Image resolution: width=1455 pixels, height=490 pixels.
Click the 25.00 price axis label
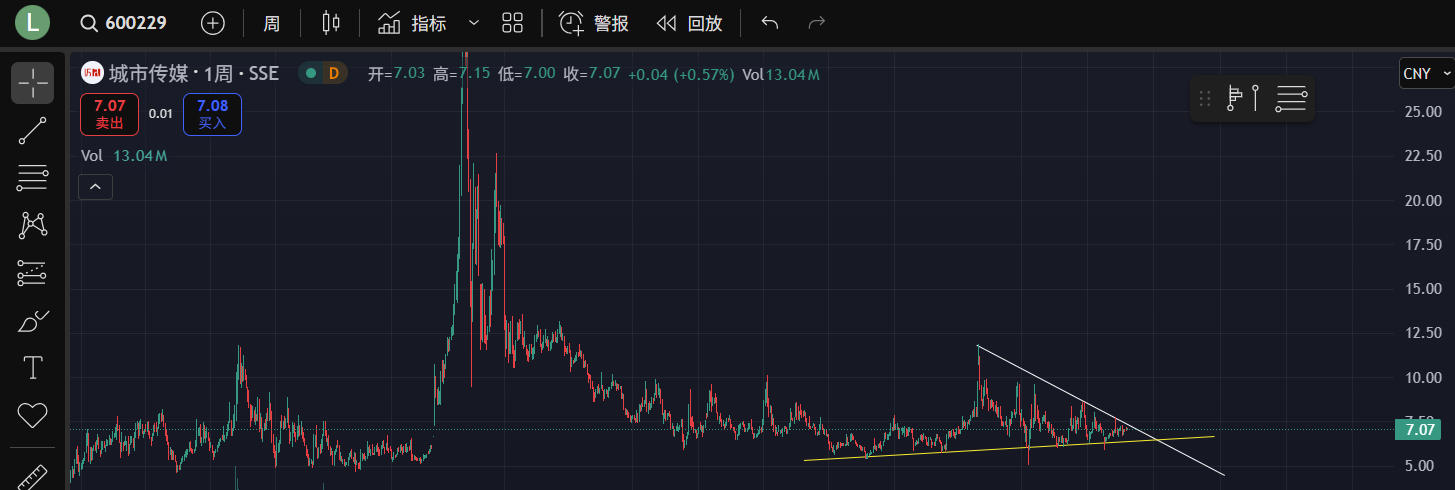pyautogui.click(x=1422, y=111)
